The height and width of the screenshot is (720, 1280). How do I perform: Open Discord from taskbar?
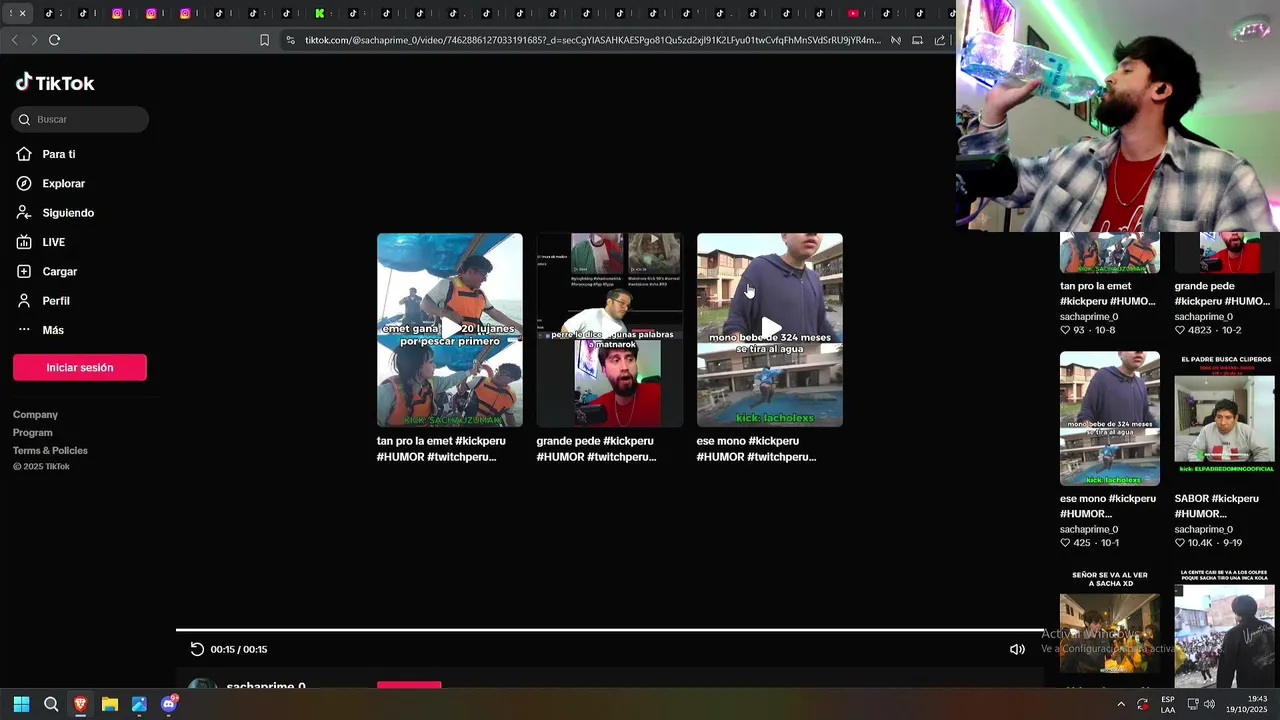pos(169,704)
